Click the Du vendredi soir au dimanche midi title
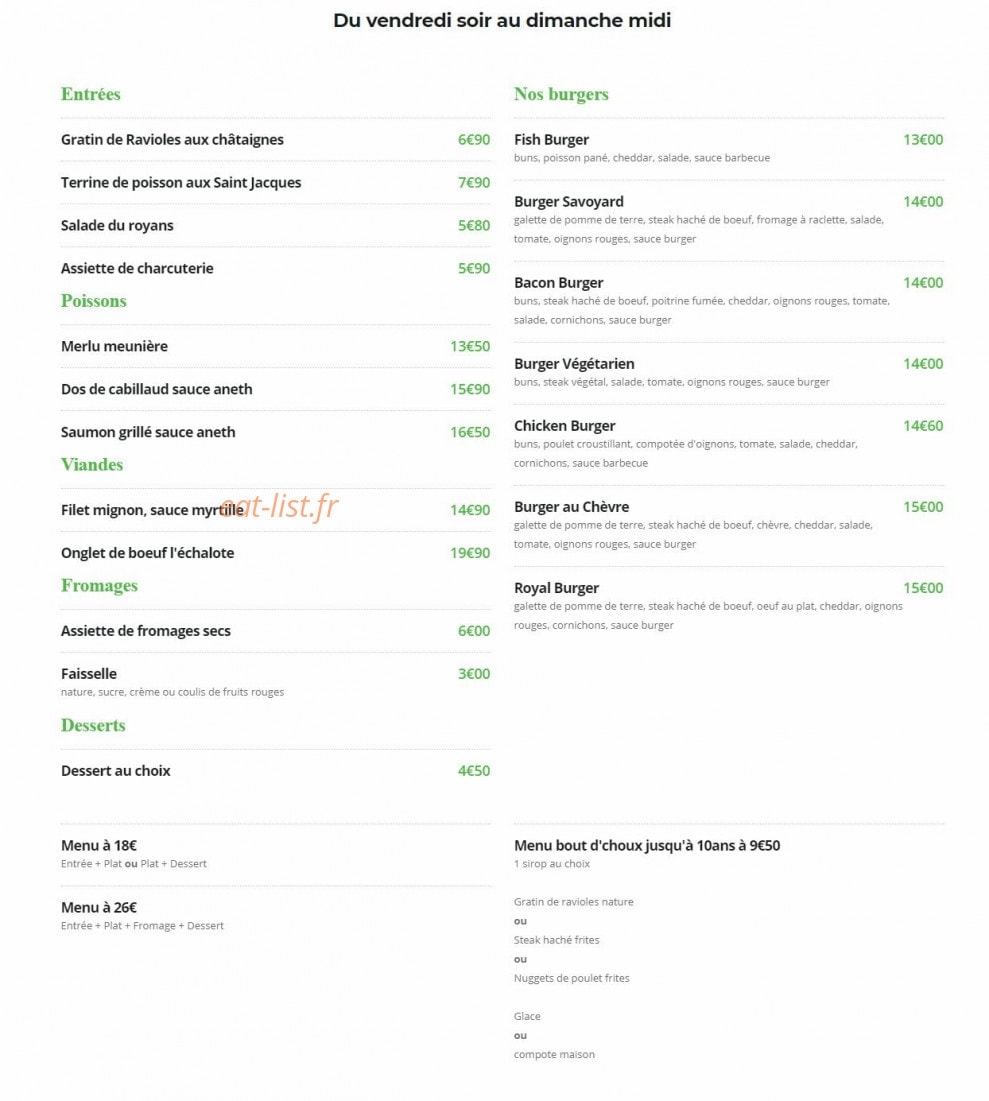The height and width of the screenshot is (1101, 989). tap(502, 20)
